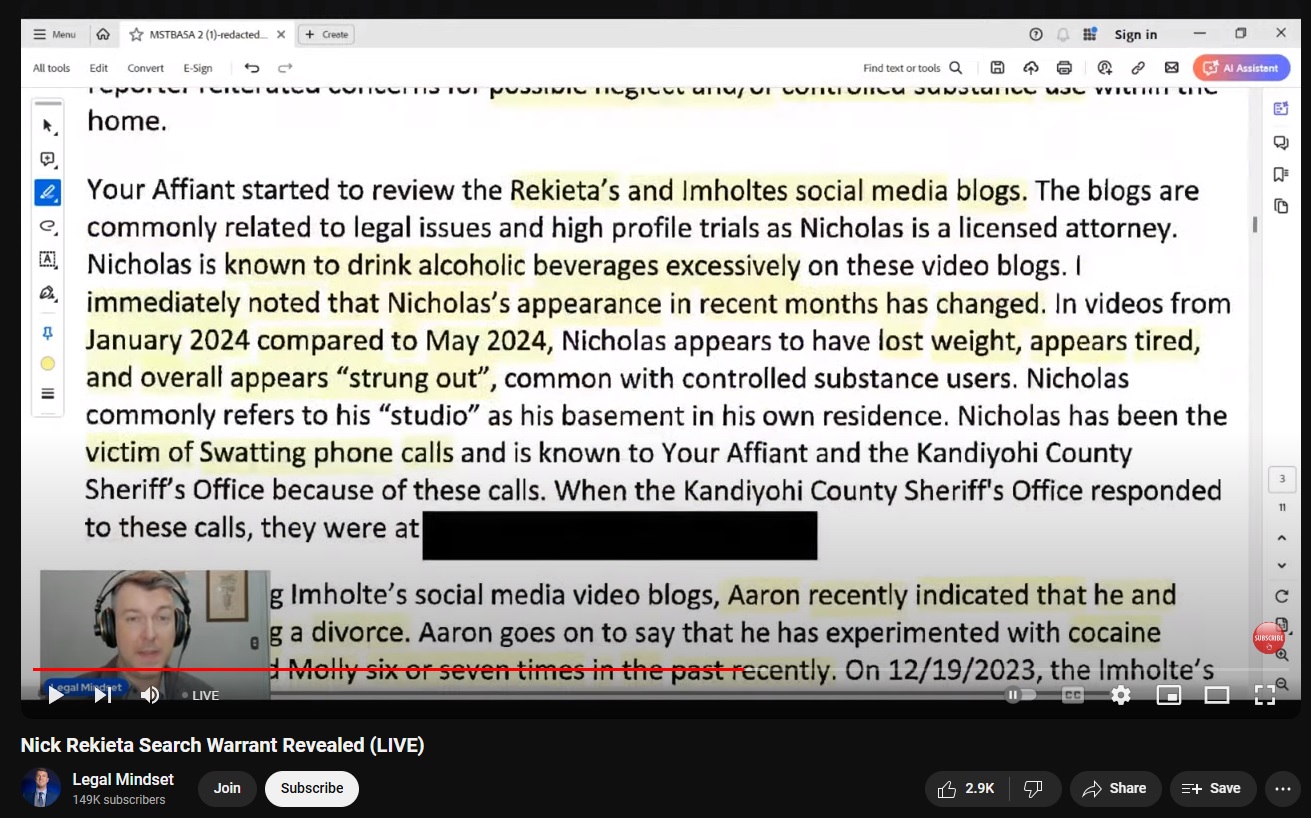The width and height of the screenshot is (1311, 818).
Task: Copy share link via chain icon
Action: 1138,68
